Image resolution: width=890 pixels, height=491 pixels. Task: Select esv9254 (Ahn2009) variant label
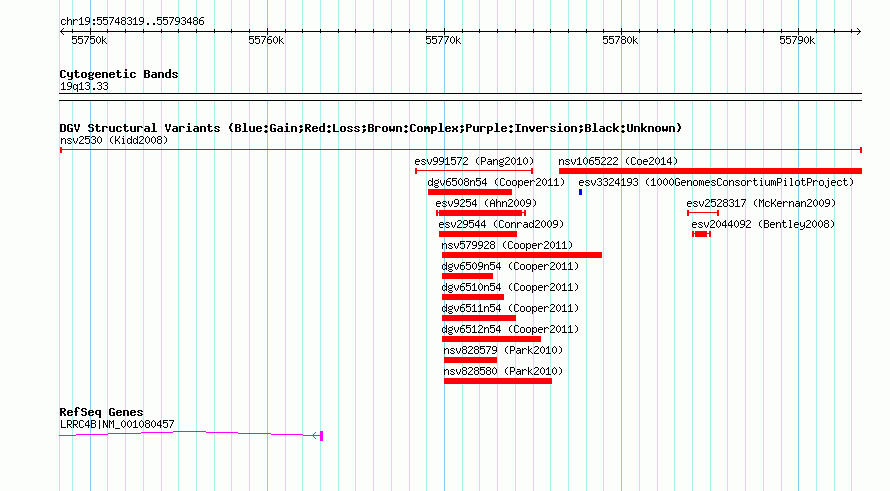tap(486, 203)
